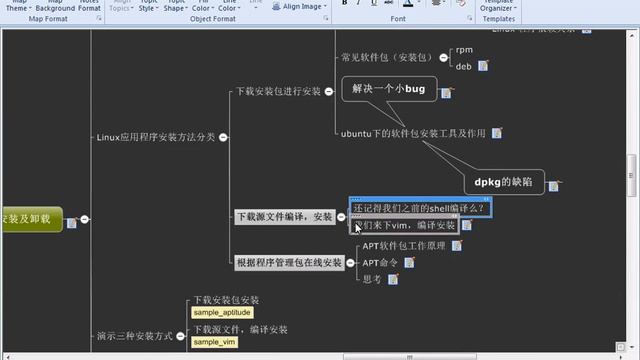Click the Align Image icon

(x=276, y=6)
